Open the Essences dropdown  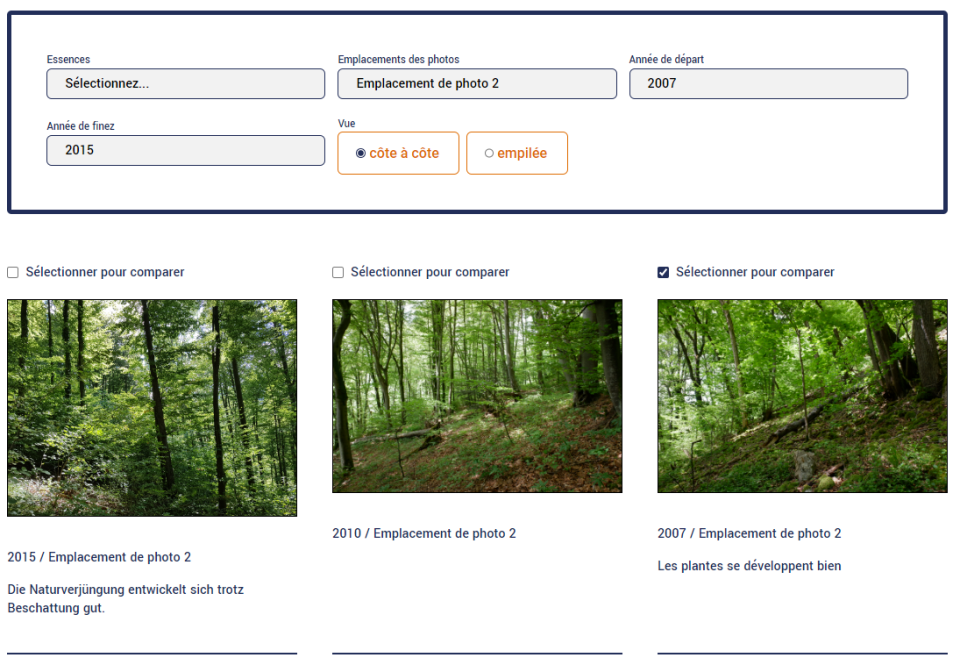coord(186,83)
